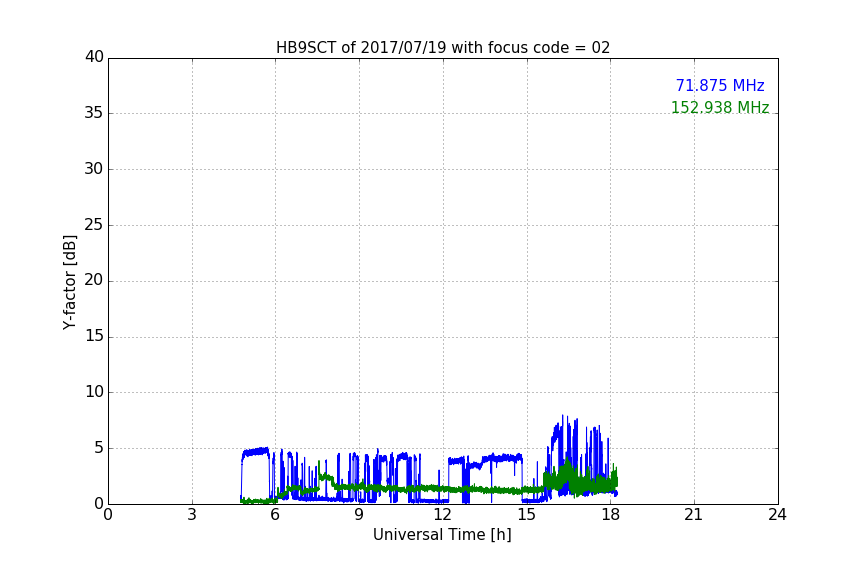Image resolution: width=864 pixels, height=576 pixels.
Task: Click the y-axis tick label '35'
Action: 94,113
